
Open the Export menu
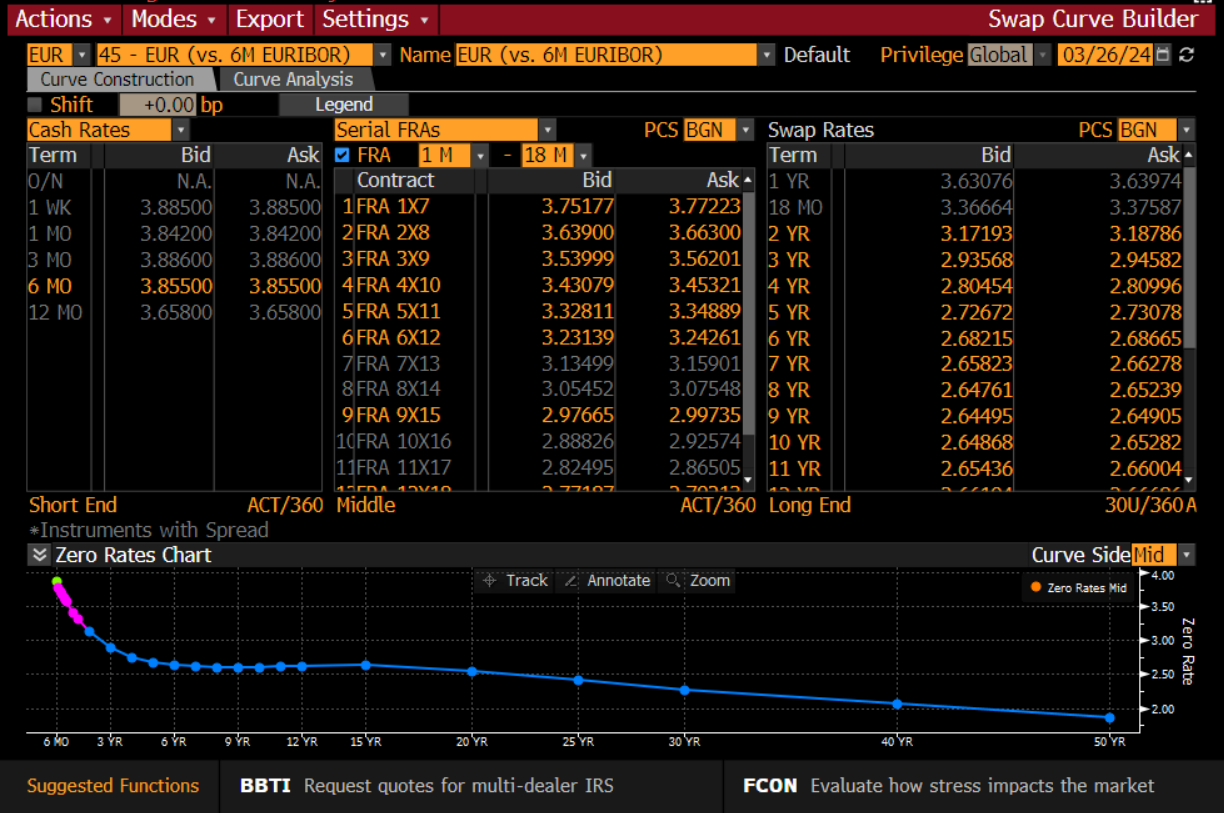pos(269,19)
